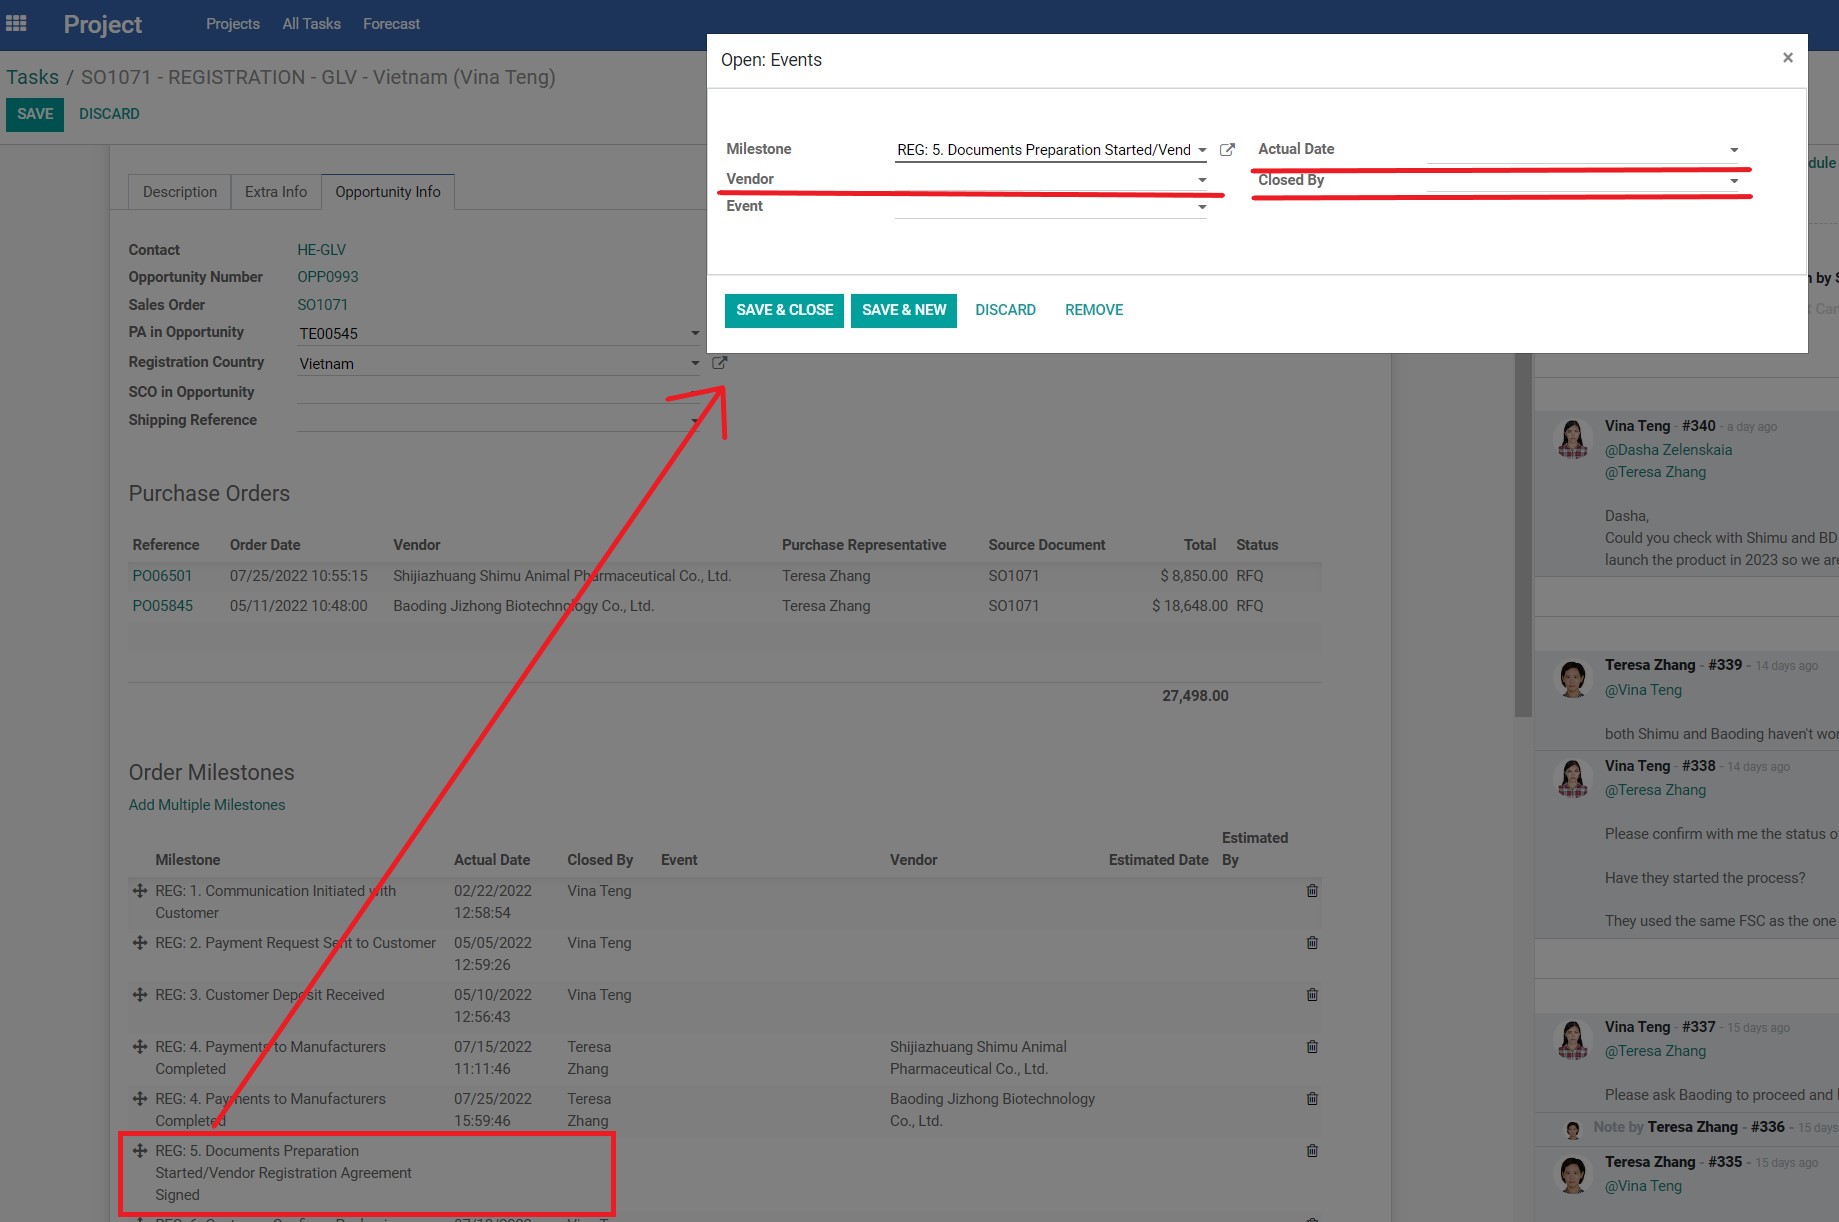The height and width of the screenshot is (1222, 1839).
Task: Click Vina Teng avatar on message #340
Action: coord(1573,438)
